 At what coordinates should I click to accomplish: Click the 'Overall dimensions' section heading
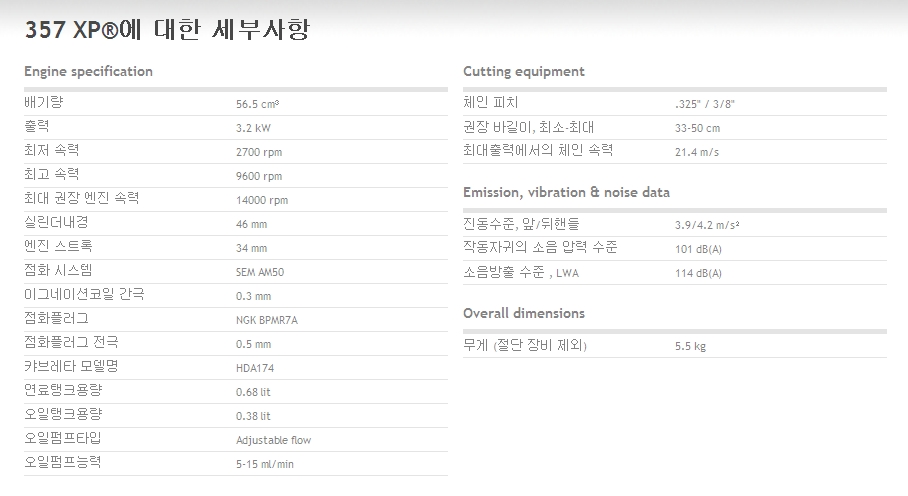click(523, 313)
